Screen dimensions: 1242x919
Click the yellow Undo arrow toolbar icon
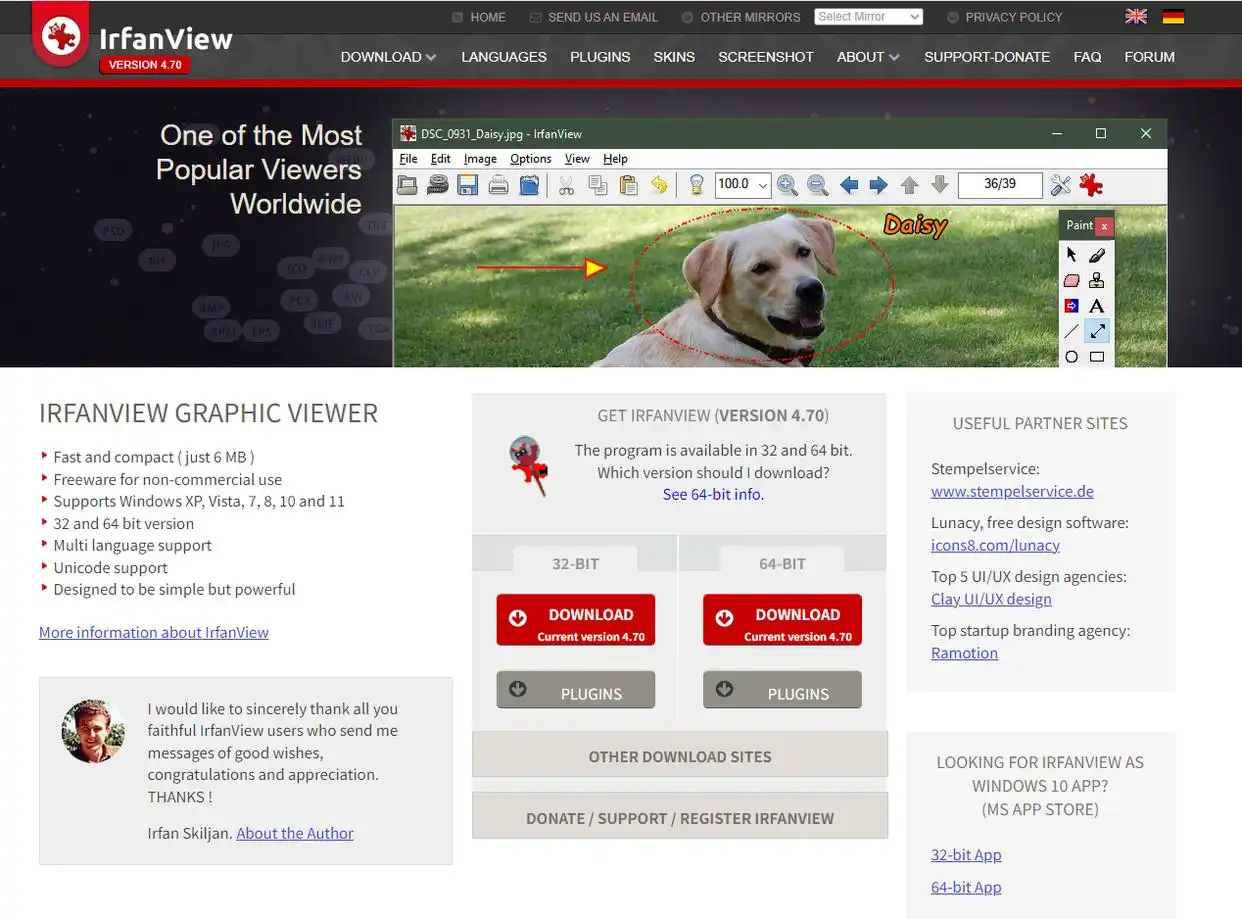click(659, 185)
